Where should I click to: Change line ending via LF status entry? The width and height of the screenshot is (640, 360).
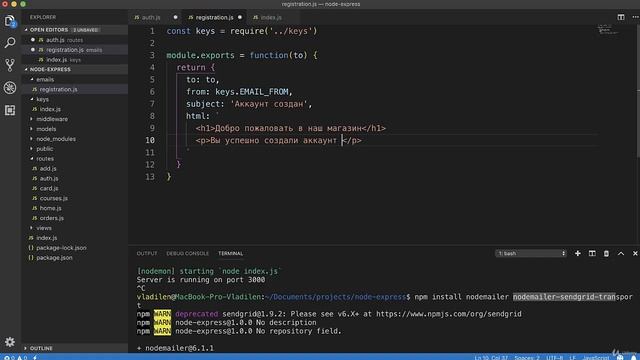point(572,358)
